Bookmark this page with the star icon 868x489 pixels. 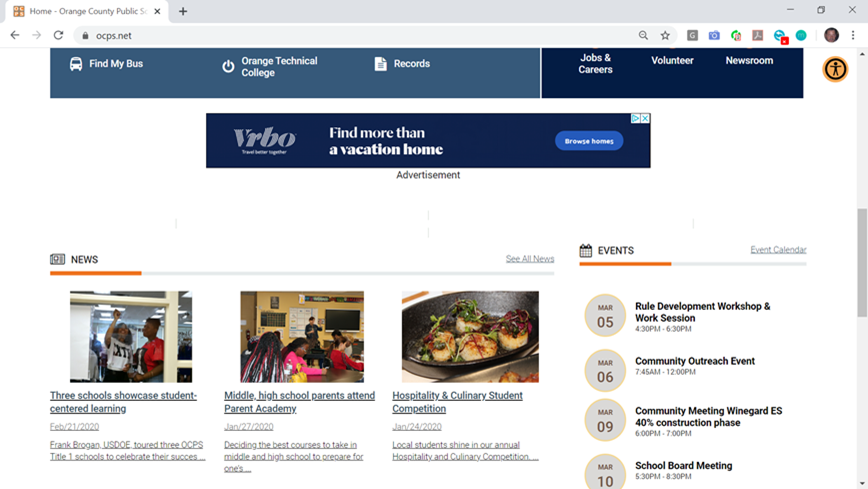point(665,35)
